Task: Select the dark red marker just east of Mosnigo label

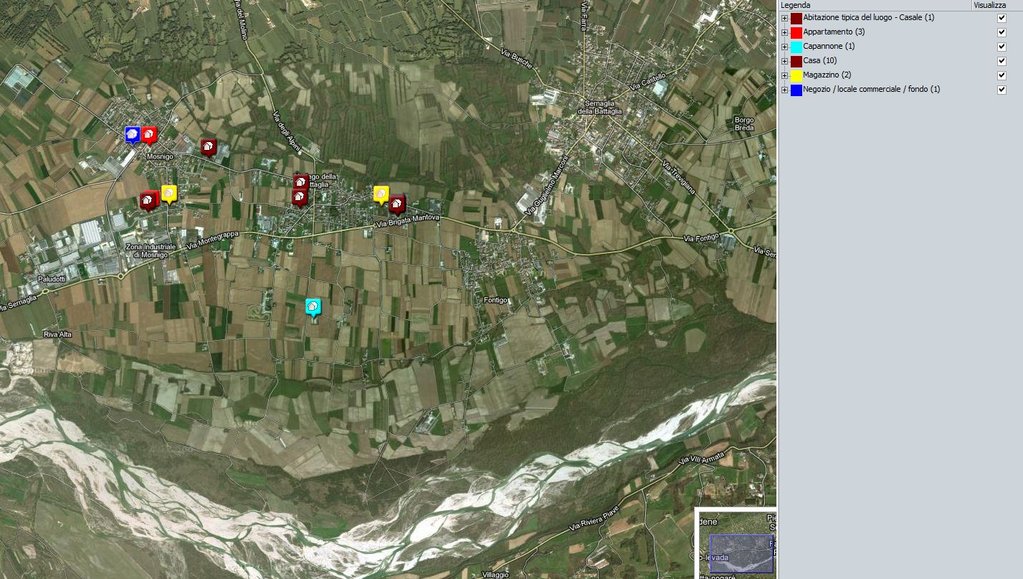Action: coord(208,147)
